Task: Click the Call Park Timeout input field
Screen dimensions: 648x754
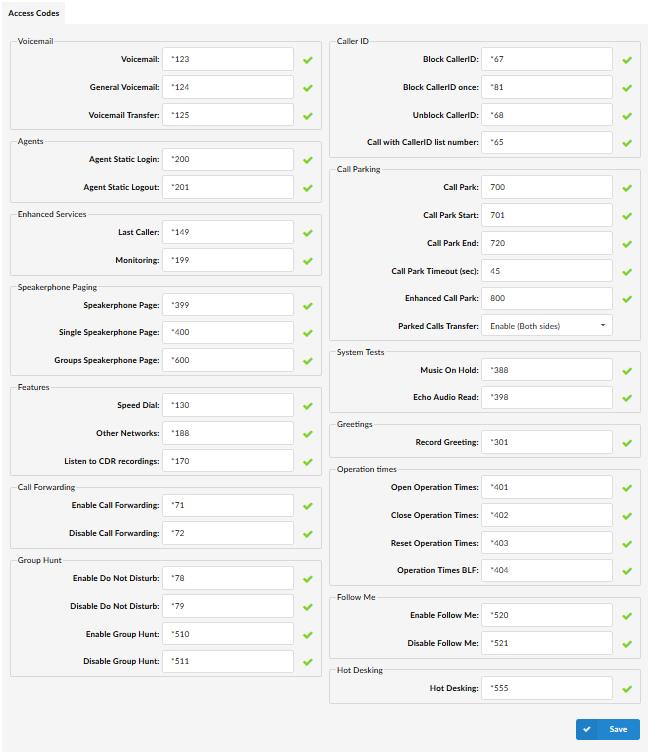Action: click(547, 271)
